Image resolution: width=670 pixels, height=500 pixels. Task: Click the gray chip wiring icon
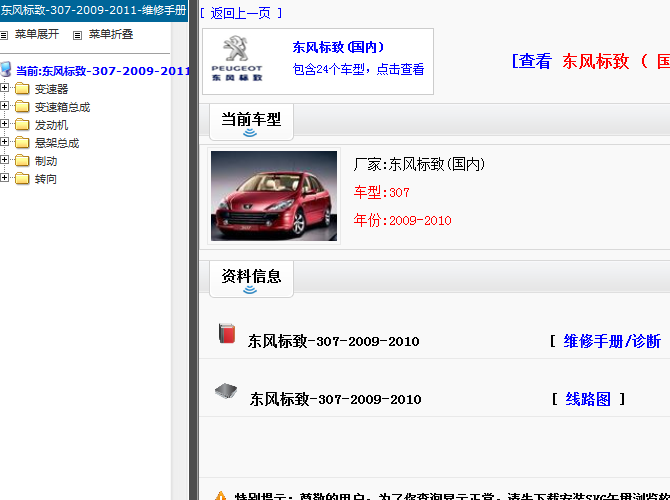tap(226, 391)
